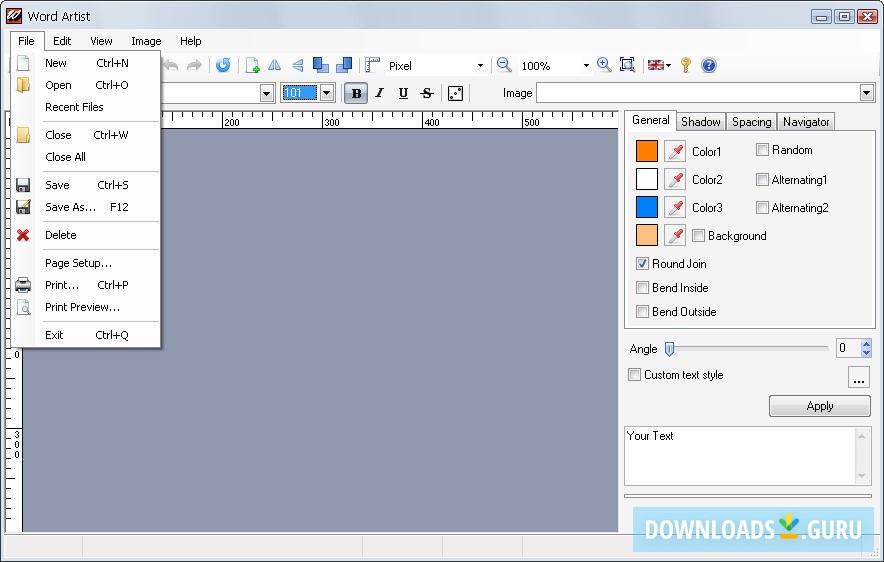Toggle bold formatting button
Viewport: 884px width, 562px height.
click(x=356, y=93)
